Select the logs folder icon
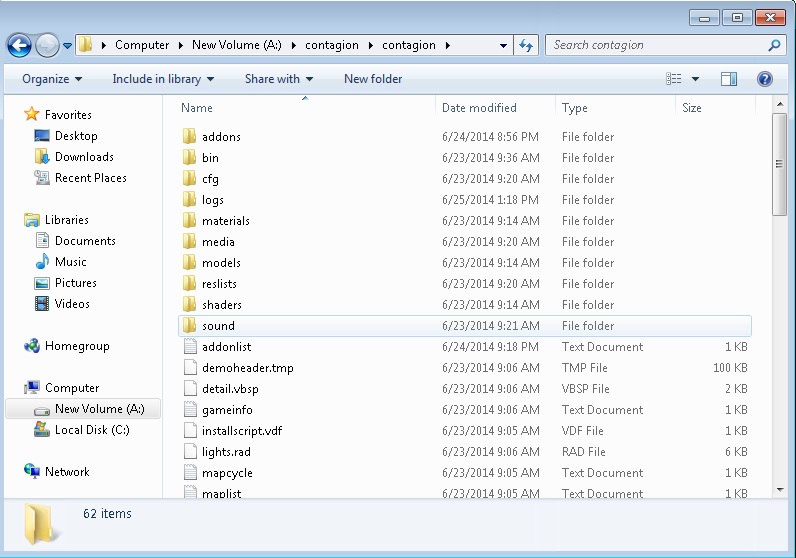Screen dimensions: 796x558 pyautogui.click(x=189, y=199)
